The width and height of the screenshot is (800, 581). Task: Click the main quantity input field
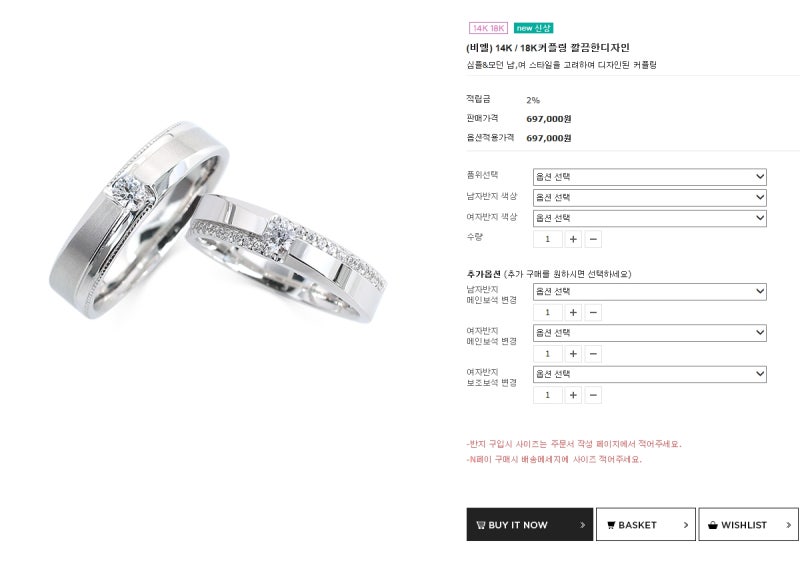[548, 239]
